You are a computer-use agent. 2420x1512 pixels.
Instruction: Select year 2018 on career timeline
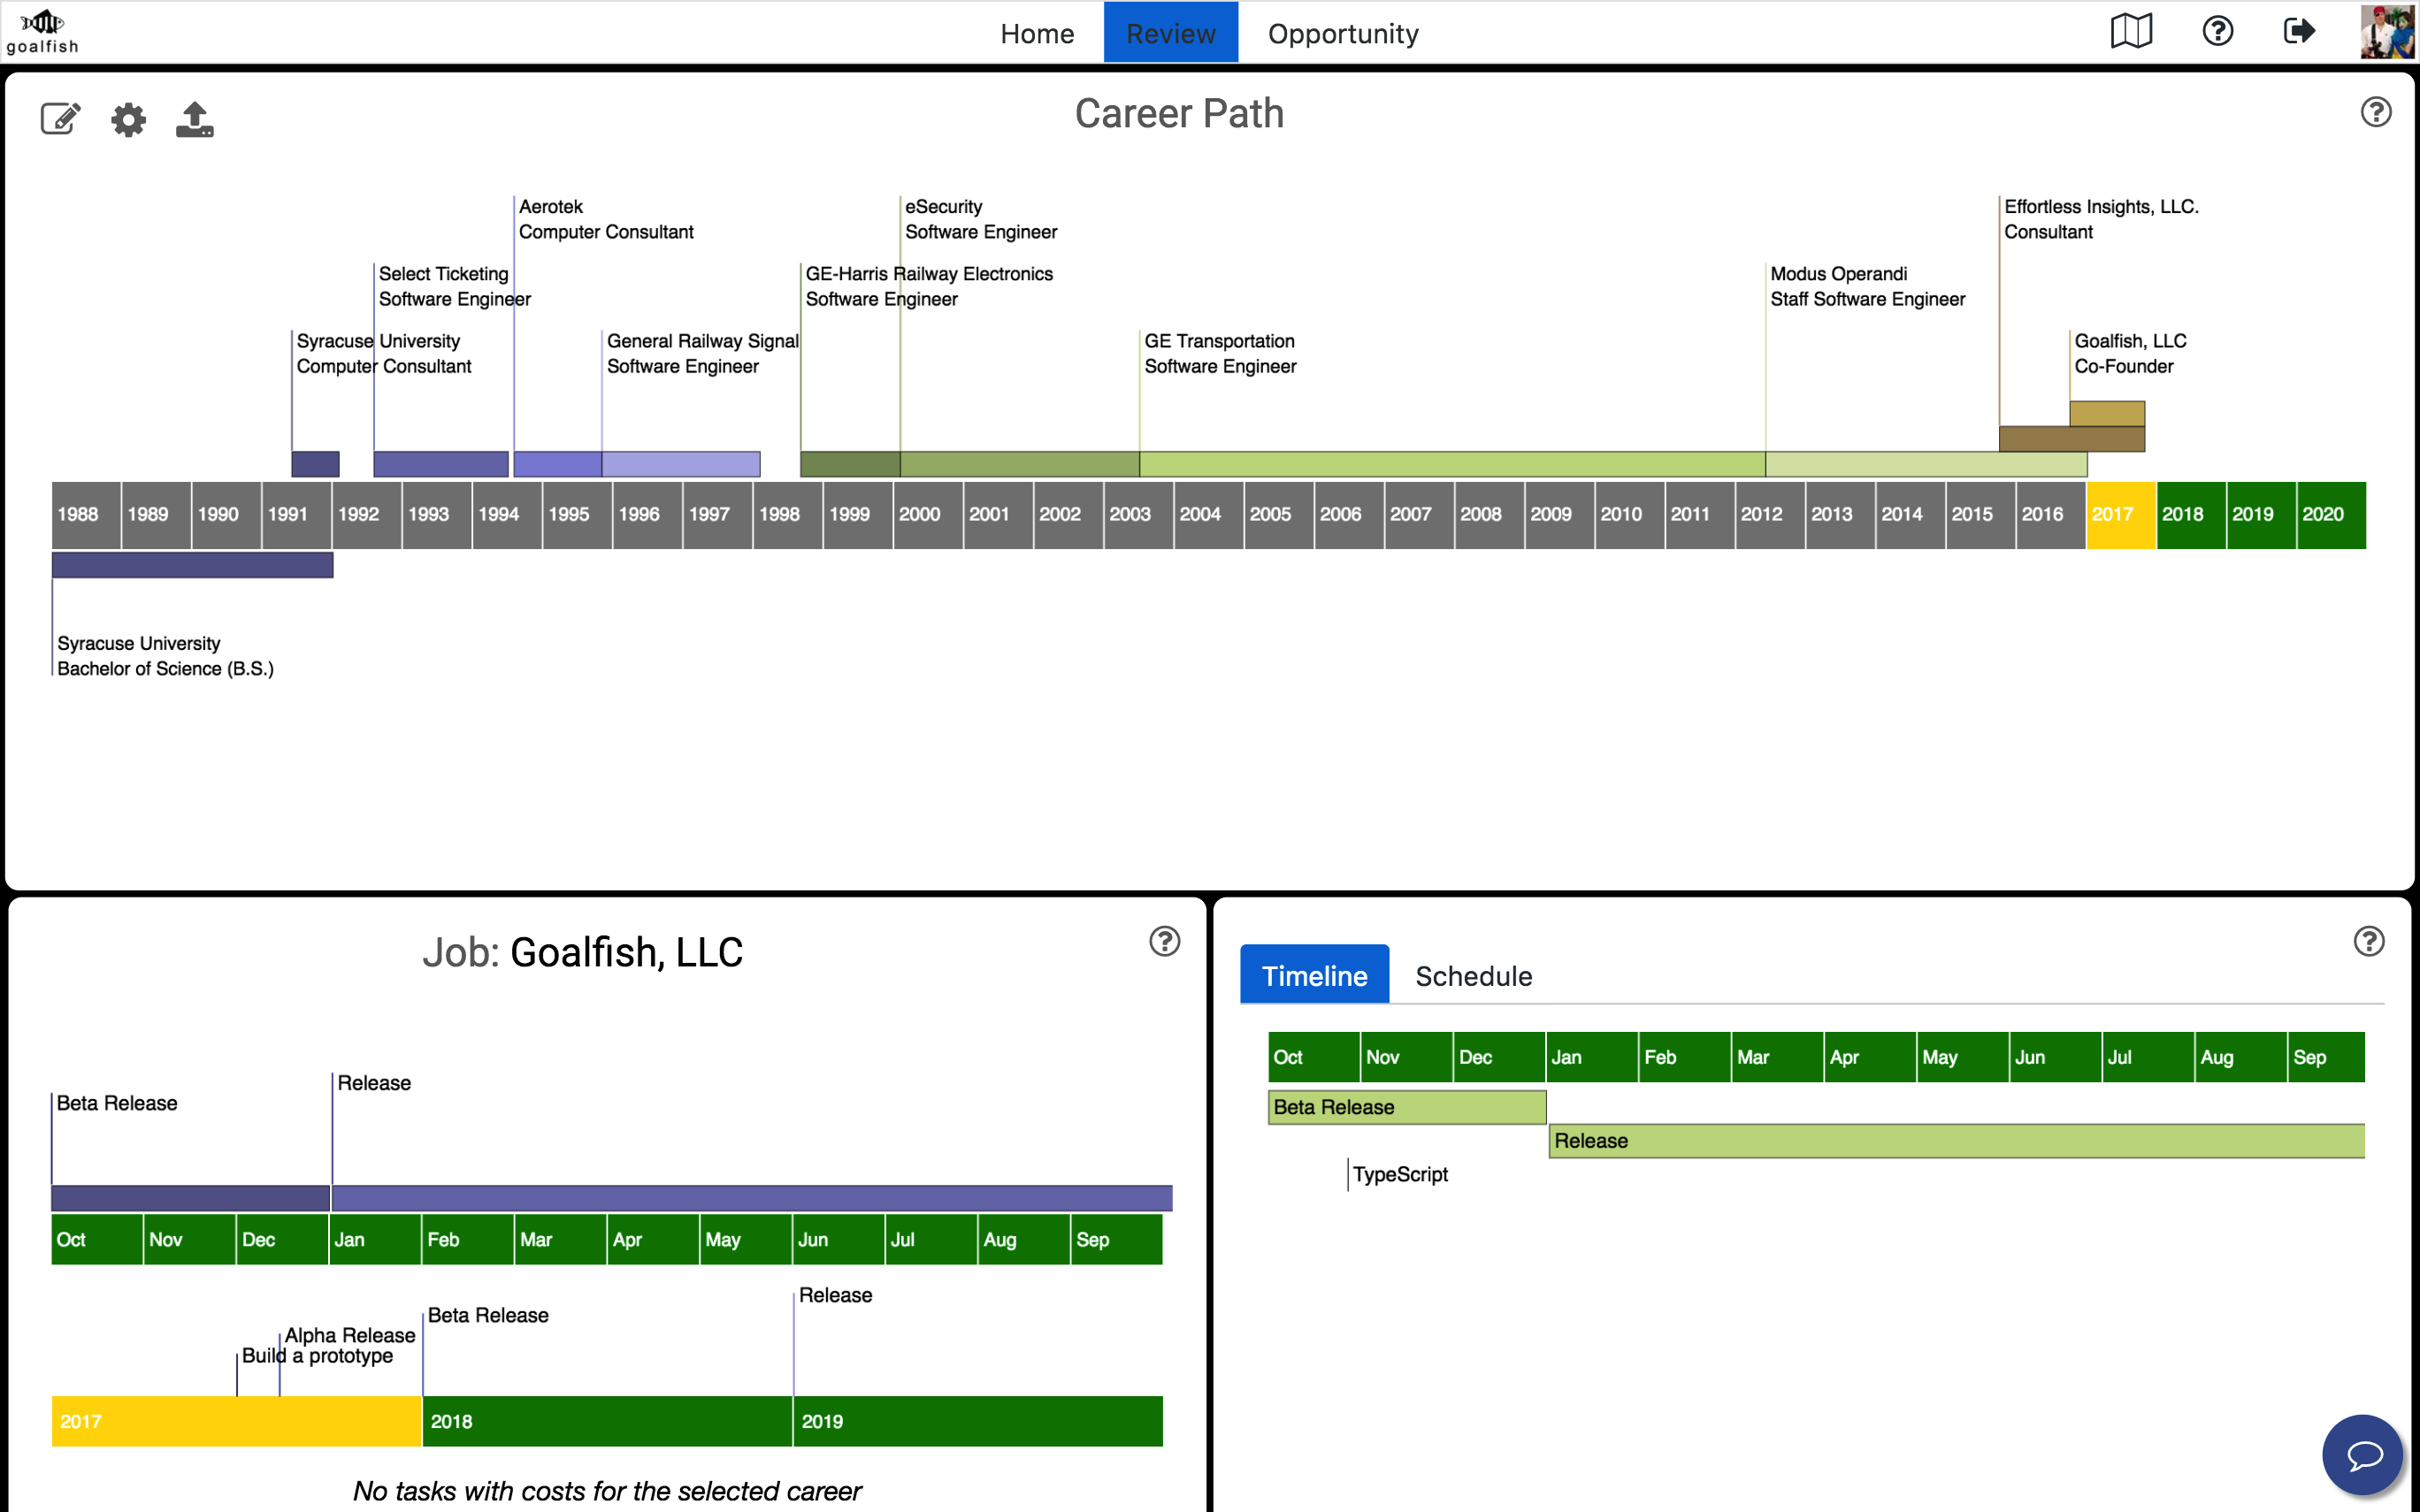tap(2191, 515)
